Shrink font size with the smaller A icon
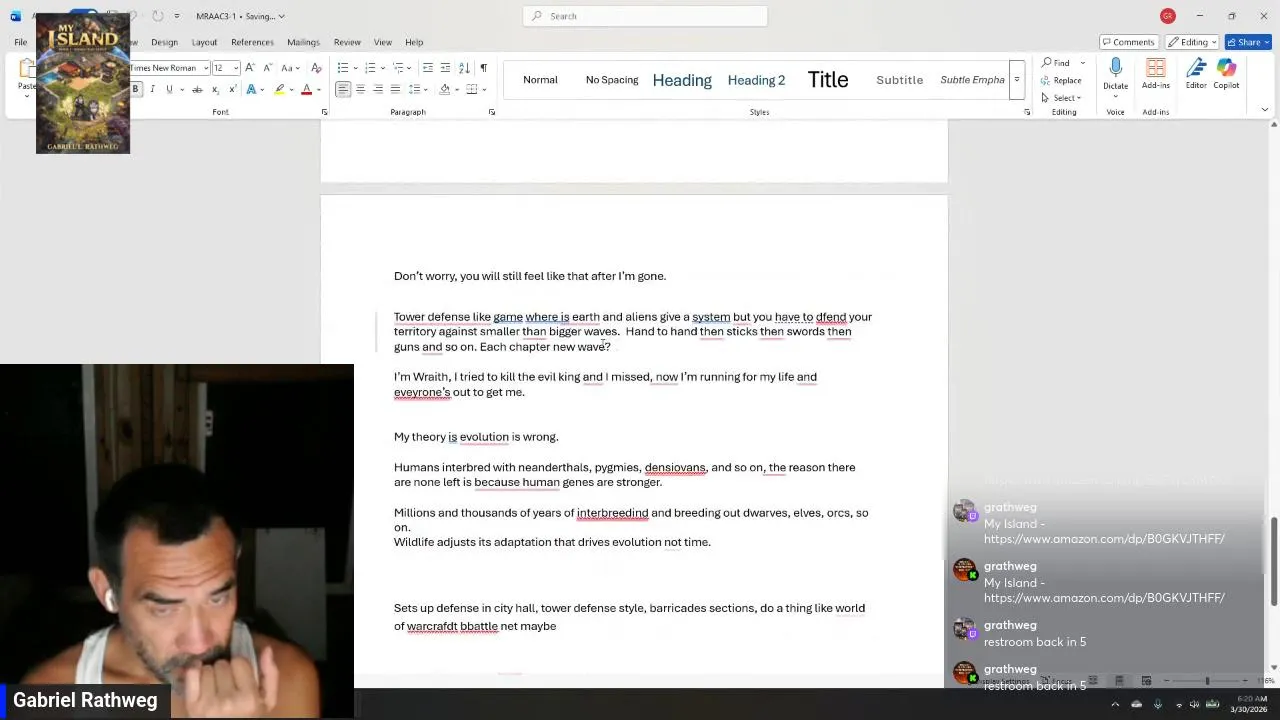Screen dimensions: 1280x720 coord(268,68)
